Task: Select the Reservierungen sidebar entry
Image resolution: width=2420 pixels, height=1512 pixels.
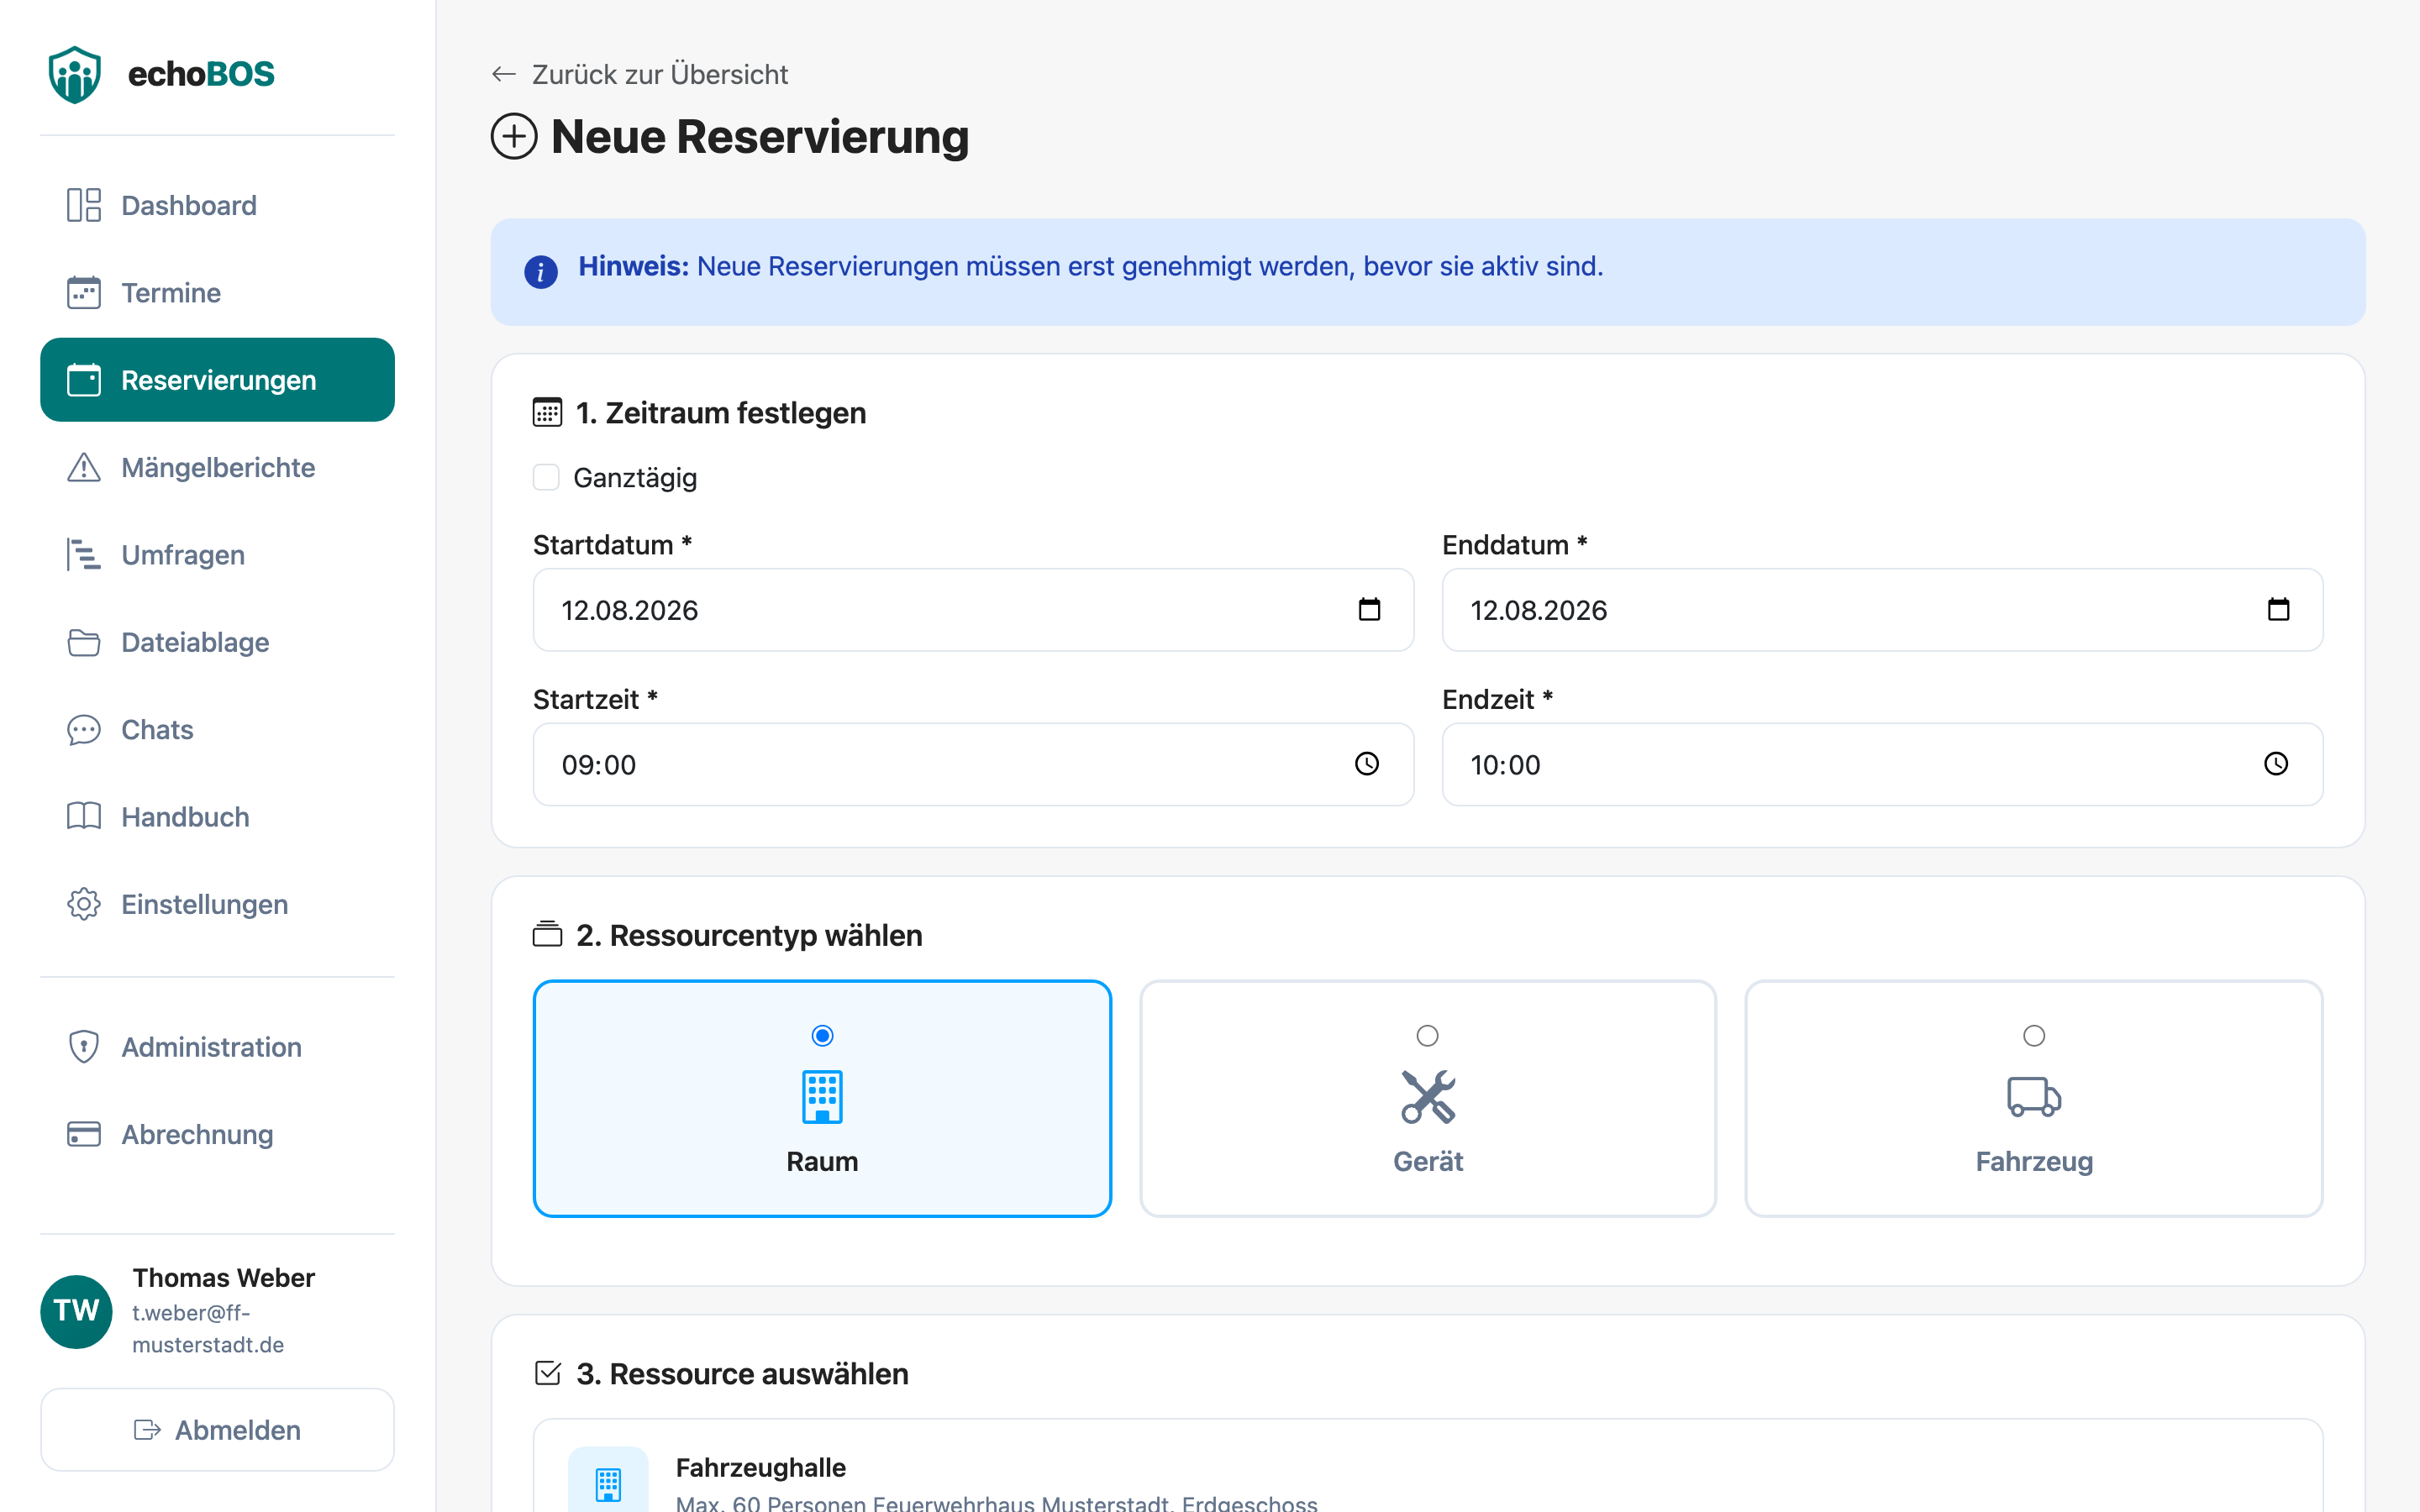Action: [x=217, y=380]
